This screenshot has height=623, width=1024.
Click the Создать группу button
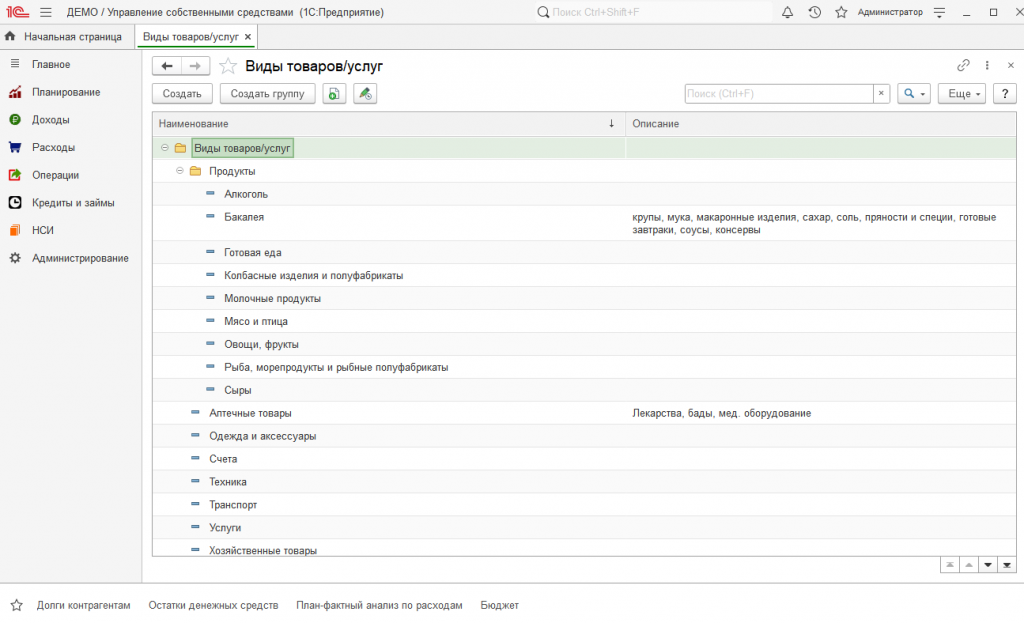pos(267,93)
